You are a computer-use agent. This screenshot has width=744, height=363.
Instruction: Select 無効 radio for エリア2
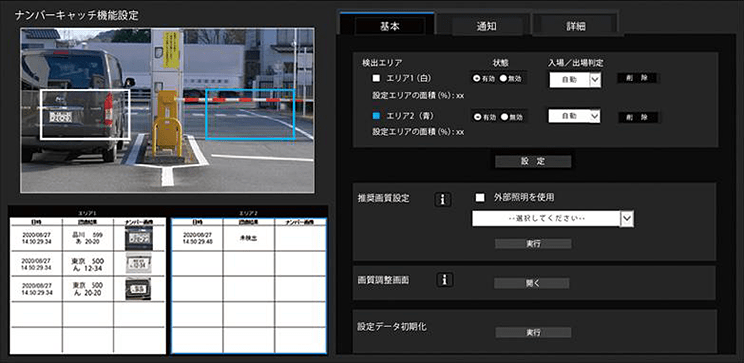point(503,117)
